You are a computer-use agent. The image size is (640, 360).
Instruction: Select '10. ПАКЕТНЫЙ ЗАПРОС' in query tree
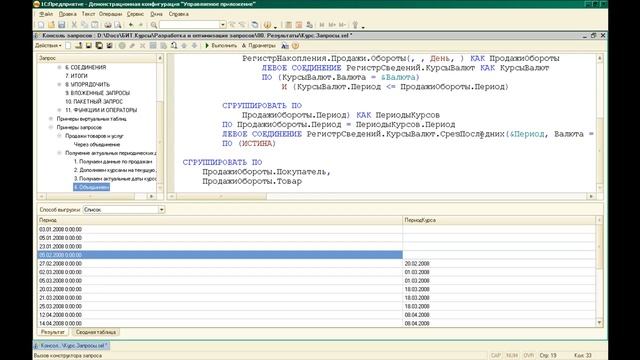pyautogui.click(x=94, y=102)
